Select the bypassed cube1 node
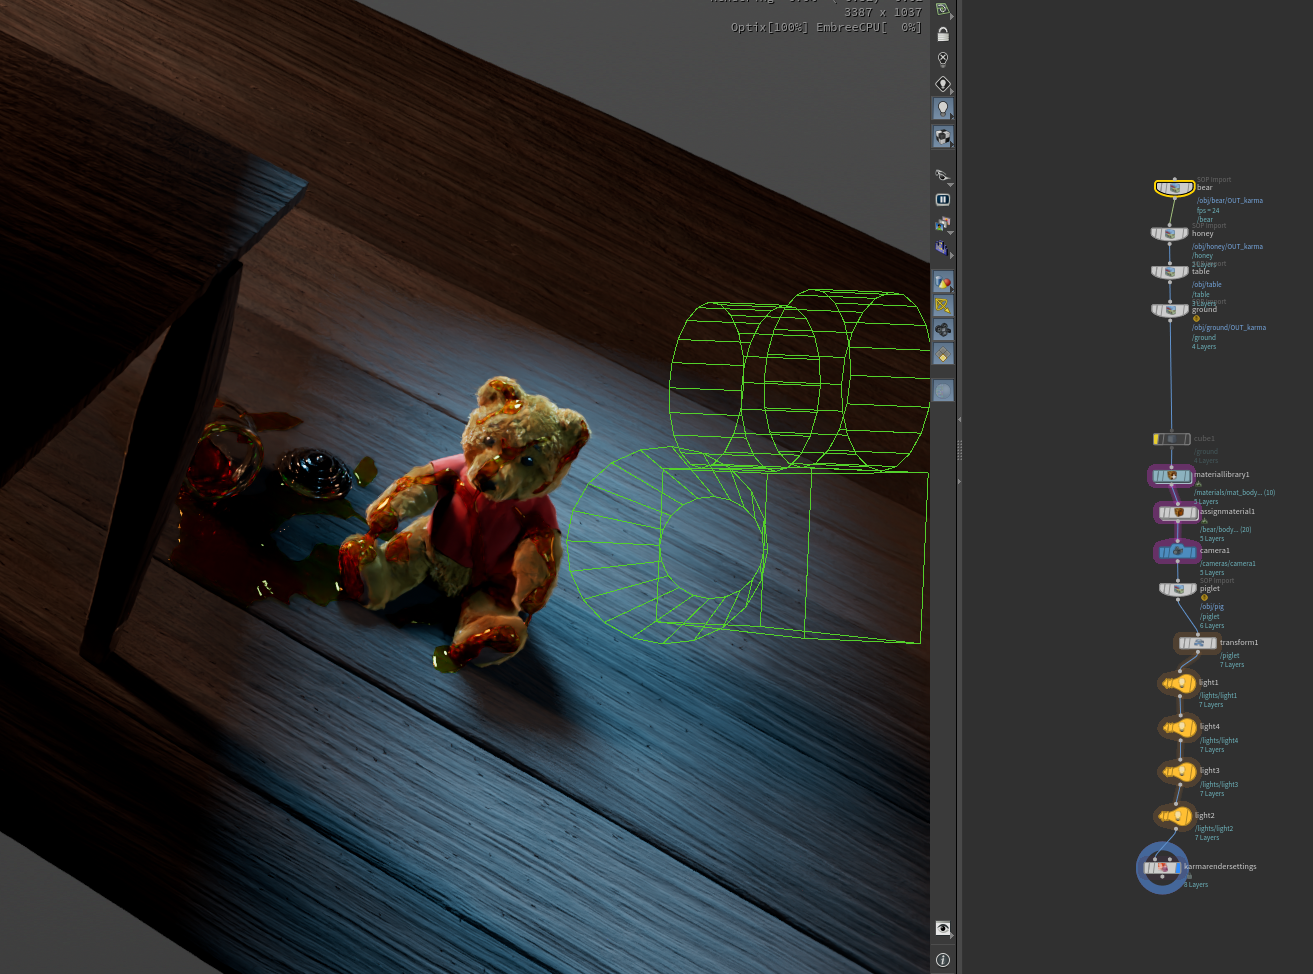1313x974 pixels. (x=1172, y=439)
